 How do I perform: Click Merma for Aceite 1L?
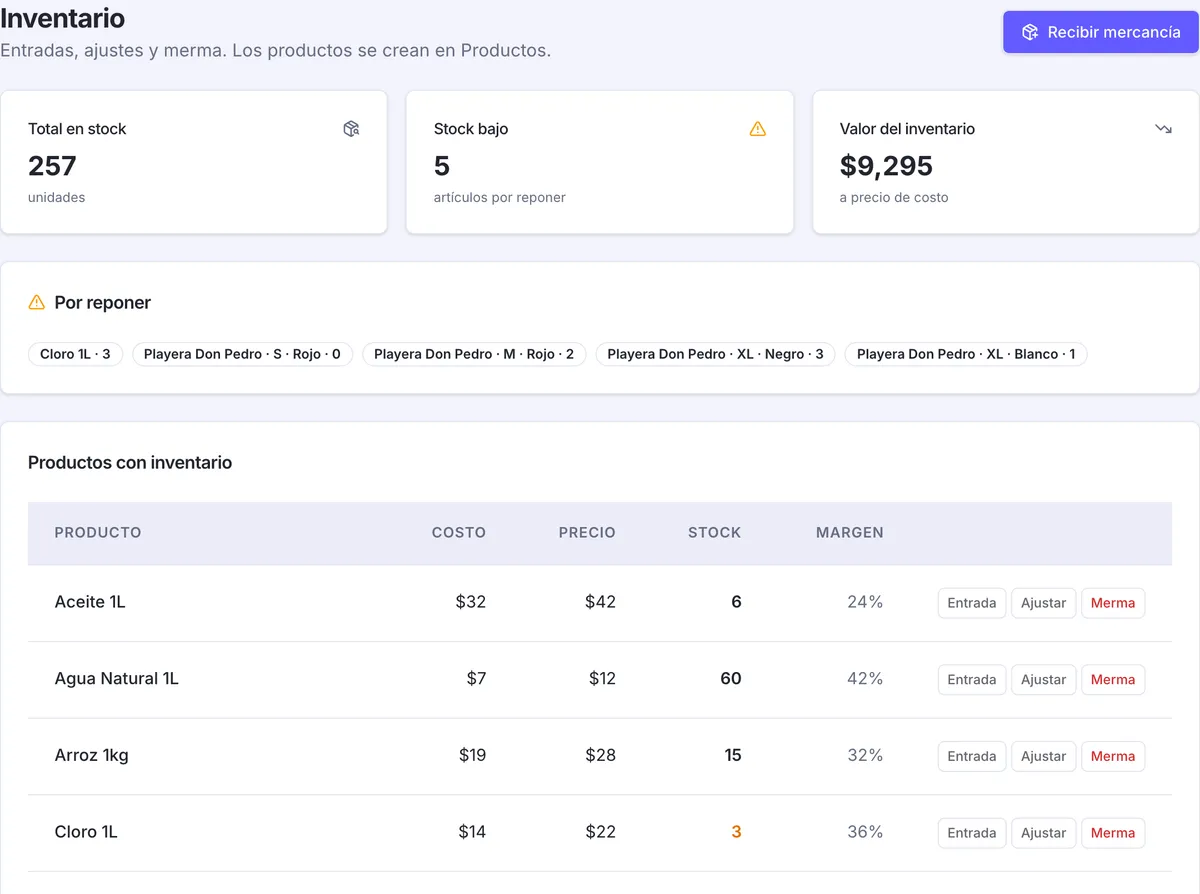[x=1113, y=603]
